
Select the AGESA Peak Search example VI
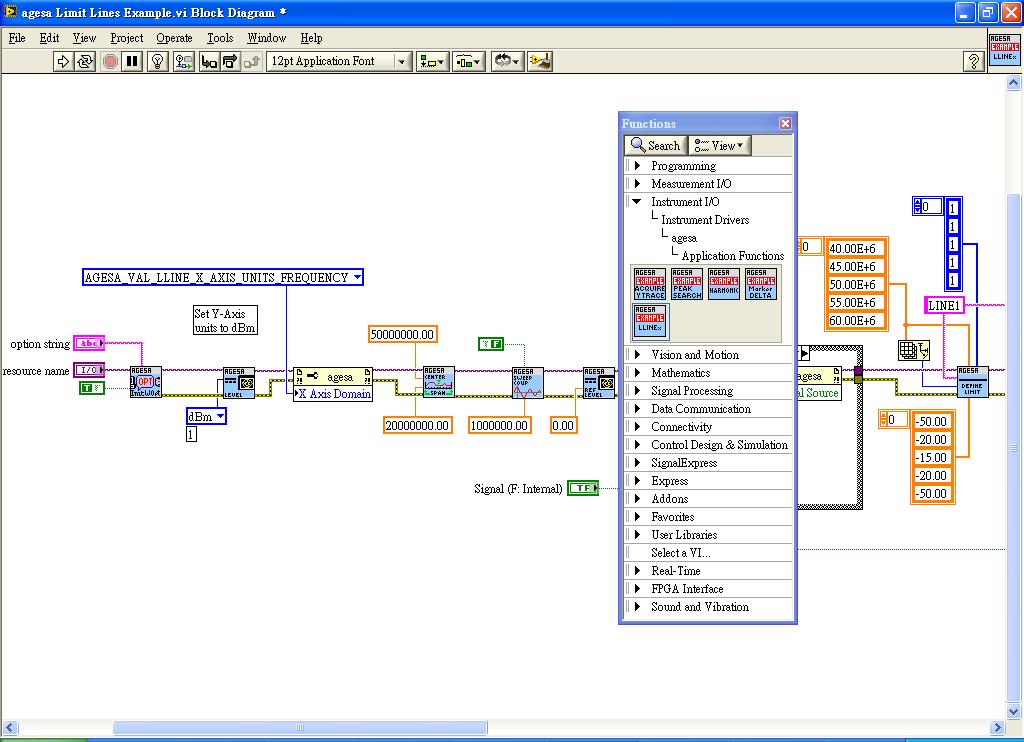(x=686, y=284)
